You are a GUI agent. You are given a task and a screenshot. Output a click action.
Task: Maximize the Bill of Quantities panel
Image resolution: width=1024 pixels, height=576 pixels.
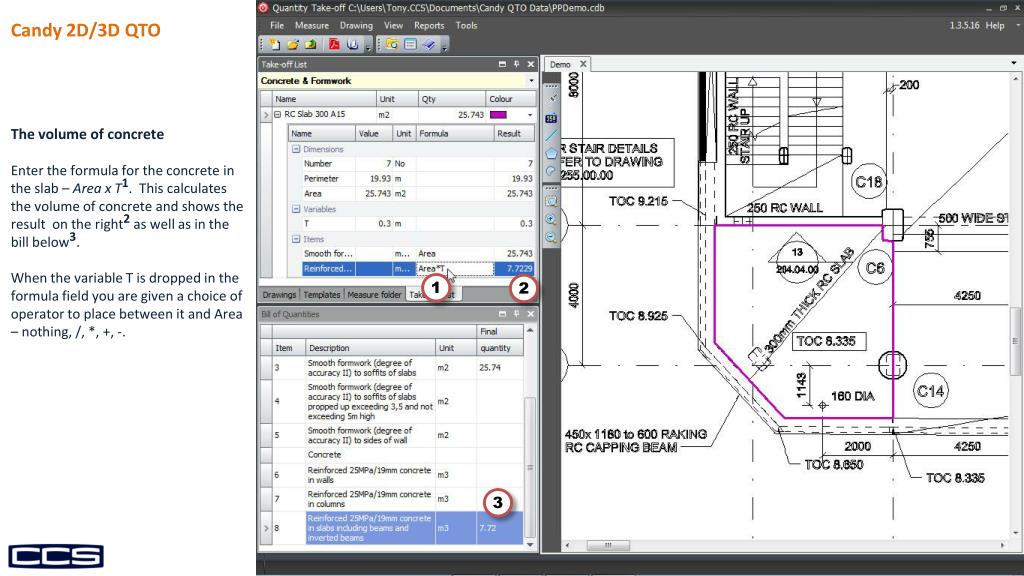[x=502, y=314]
